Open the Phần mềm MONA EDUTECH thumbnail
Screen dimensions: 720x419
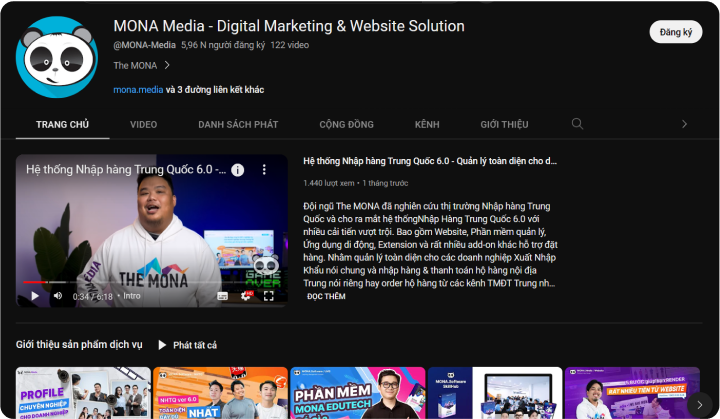point(358,392)
